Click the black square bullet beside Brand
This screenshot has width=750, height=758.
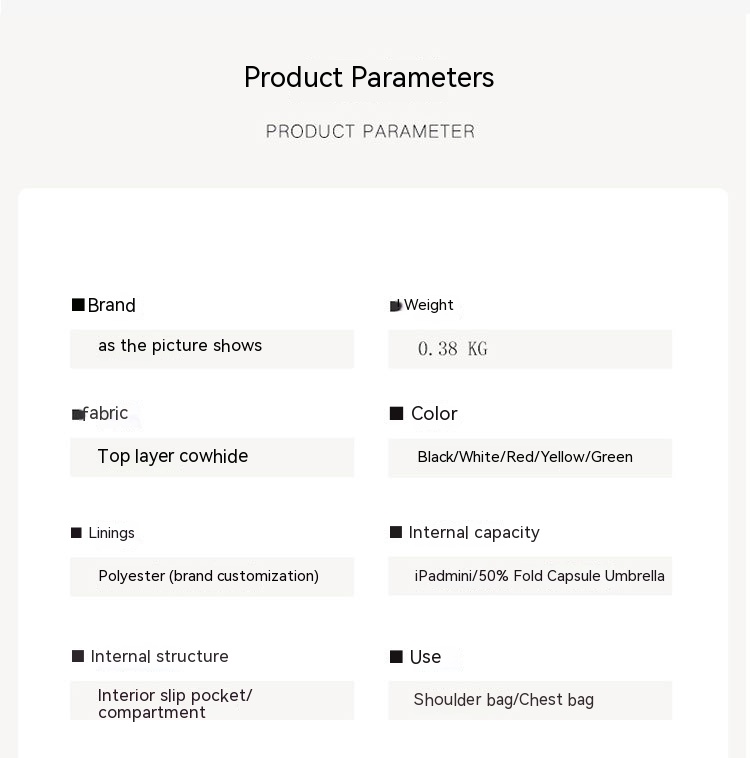point(78,305)
